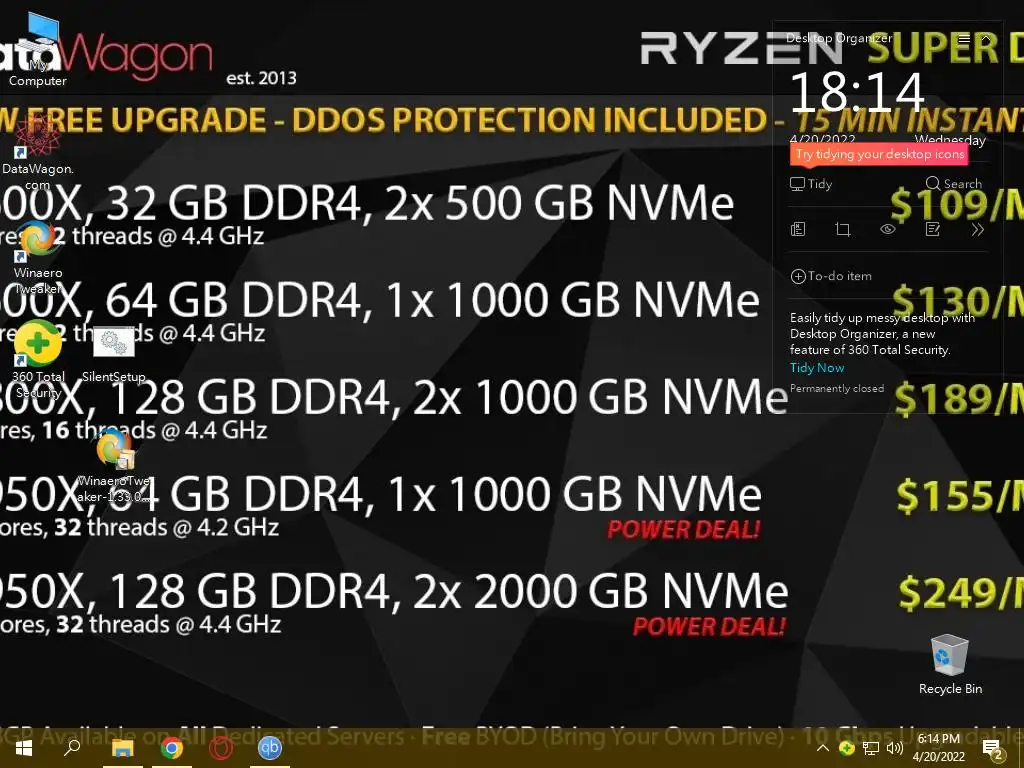
Task: Open the Action Center notifications
Action: coord(993,749)
